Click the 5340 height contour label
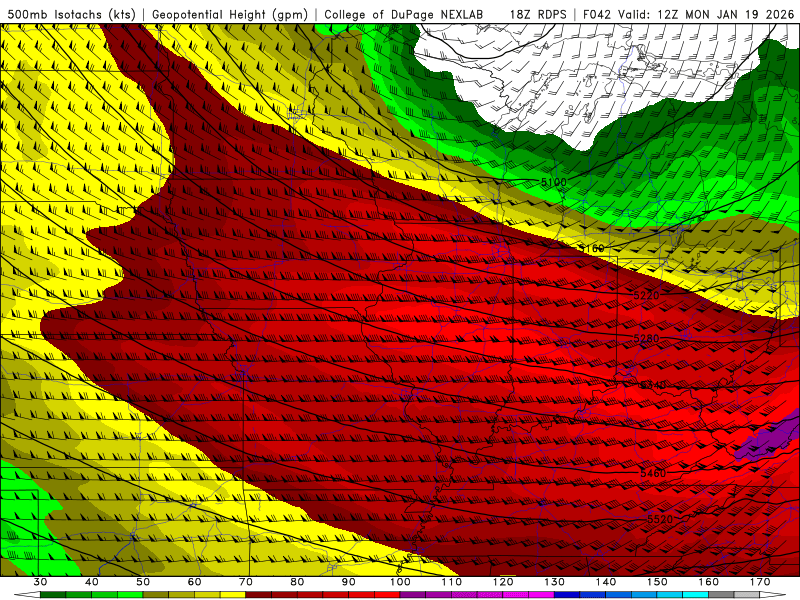Screen dimensions: 800x600 point(653,385)
